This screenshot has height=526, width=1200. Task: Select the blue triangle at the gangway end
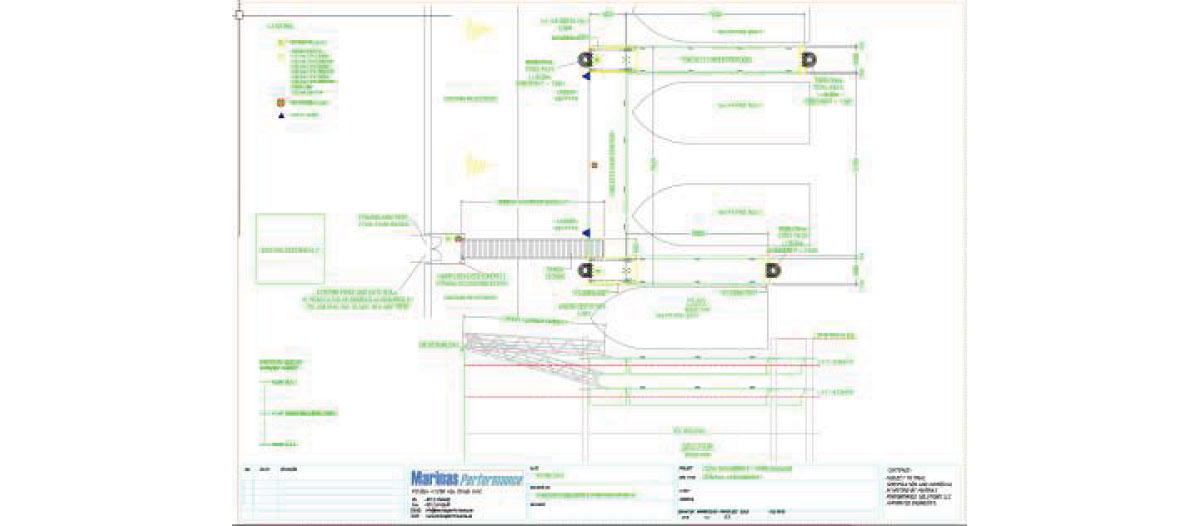click(x=588, y=233)
